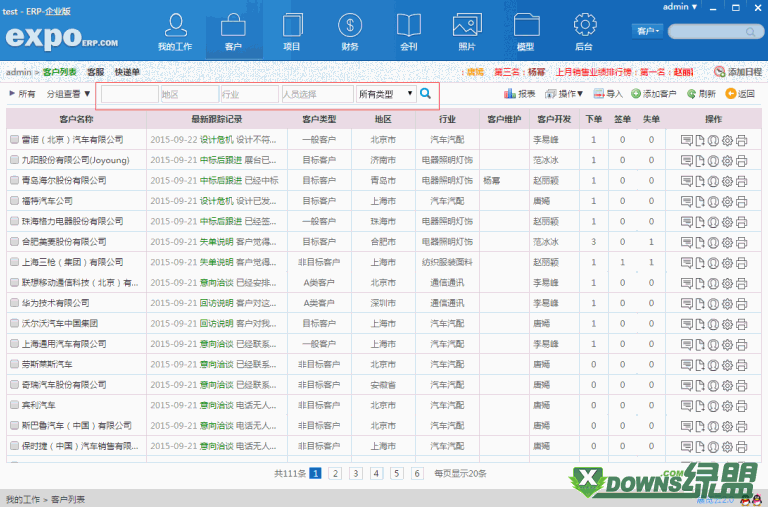
Task: Switch to 客户列表 tab
Action: [60, 72]
